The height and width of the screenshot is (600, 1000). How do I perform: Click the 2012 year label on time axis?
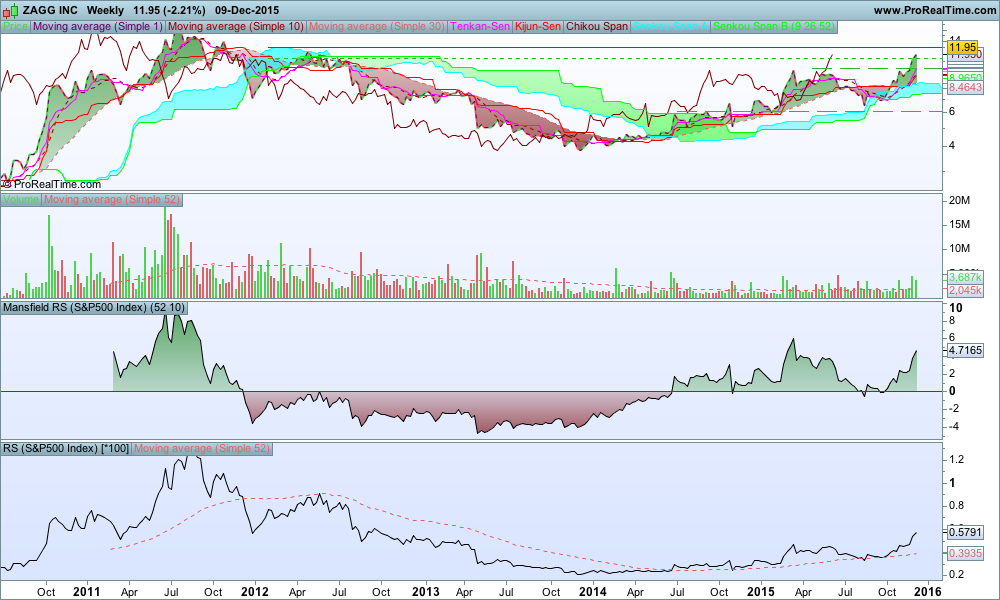point(255,592)
